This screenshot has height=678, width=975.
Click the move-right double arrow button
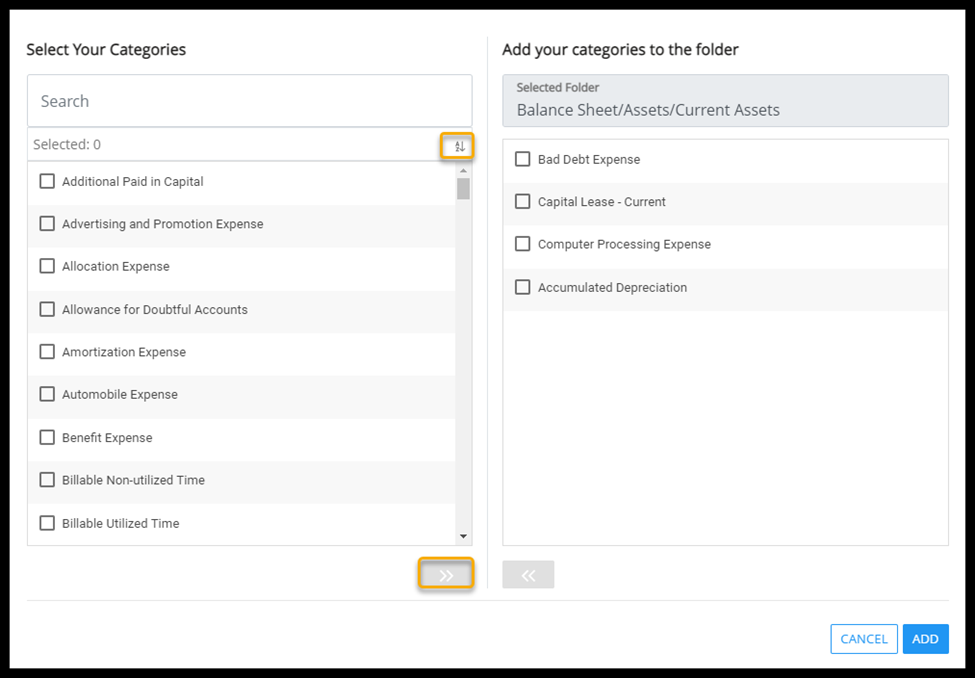(446, 575)
